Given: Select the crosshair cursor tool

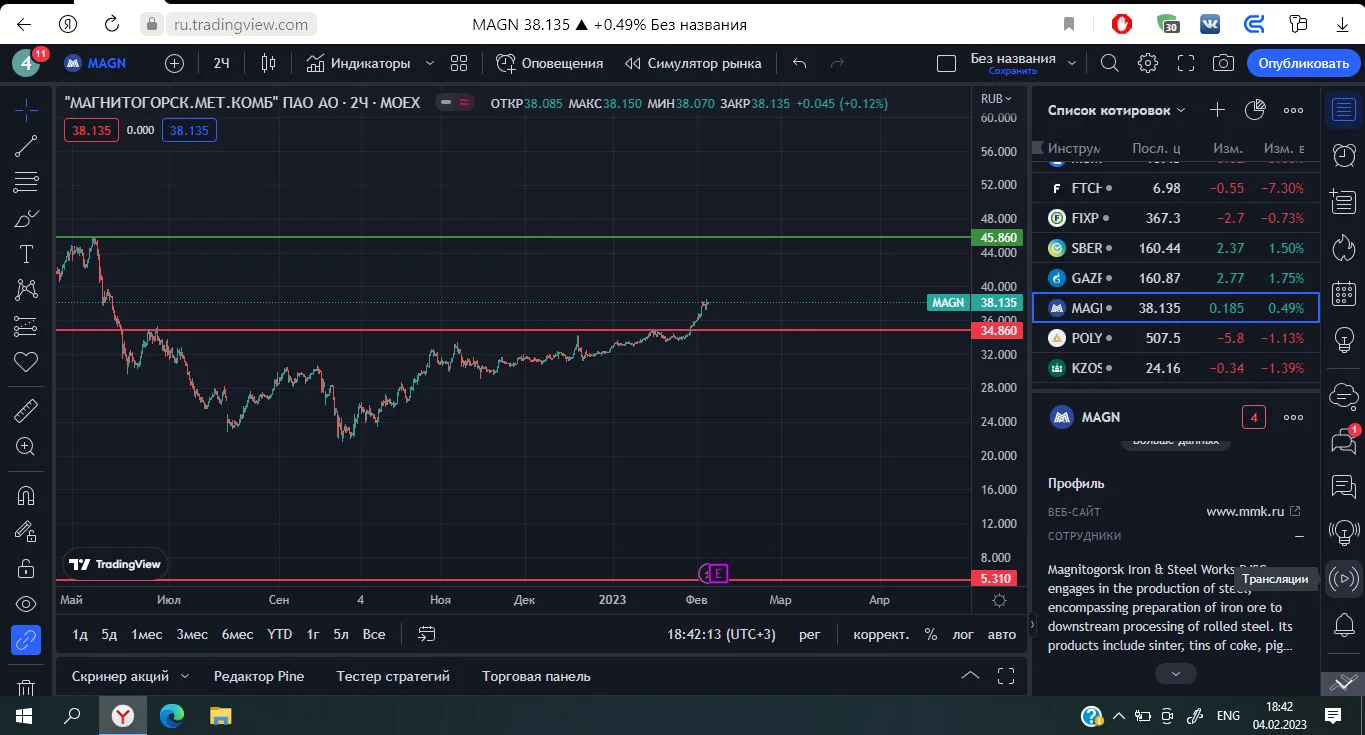Looking at the screenshot, I should click(x=26, y=110).
